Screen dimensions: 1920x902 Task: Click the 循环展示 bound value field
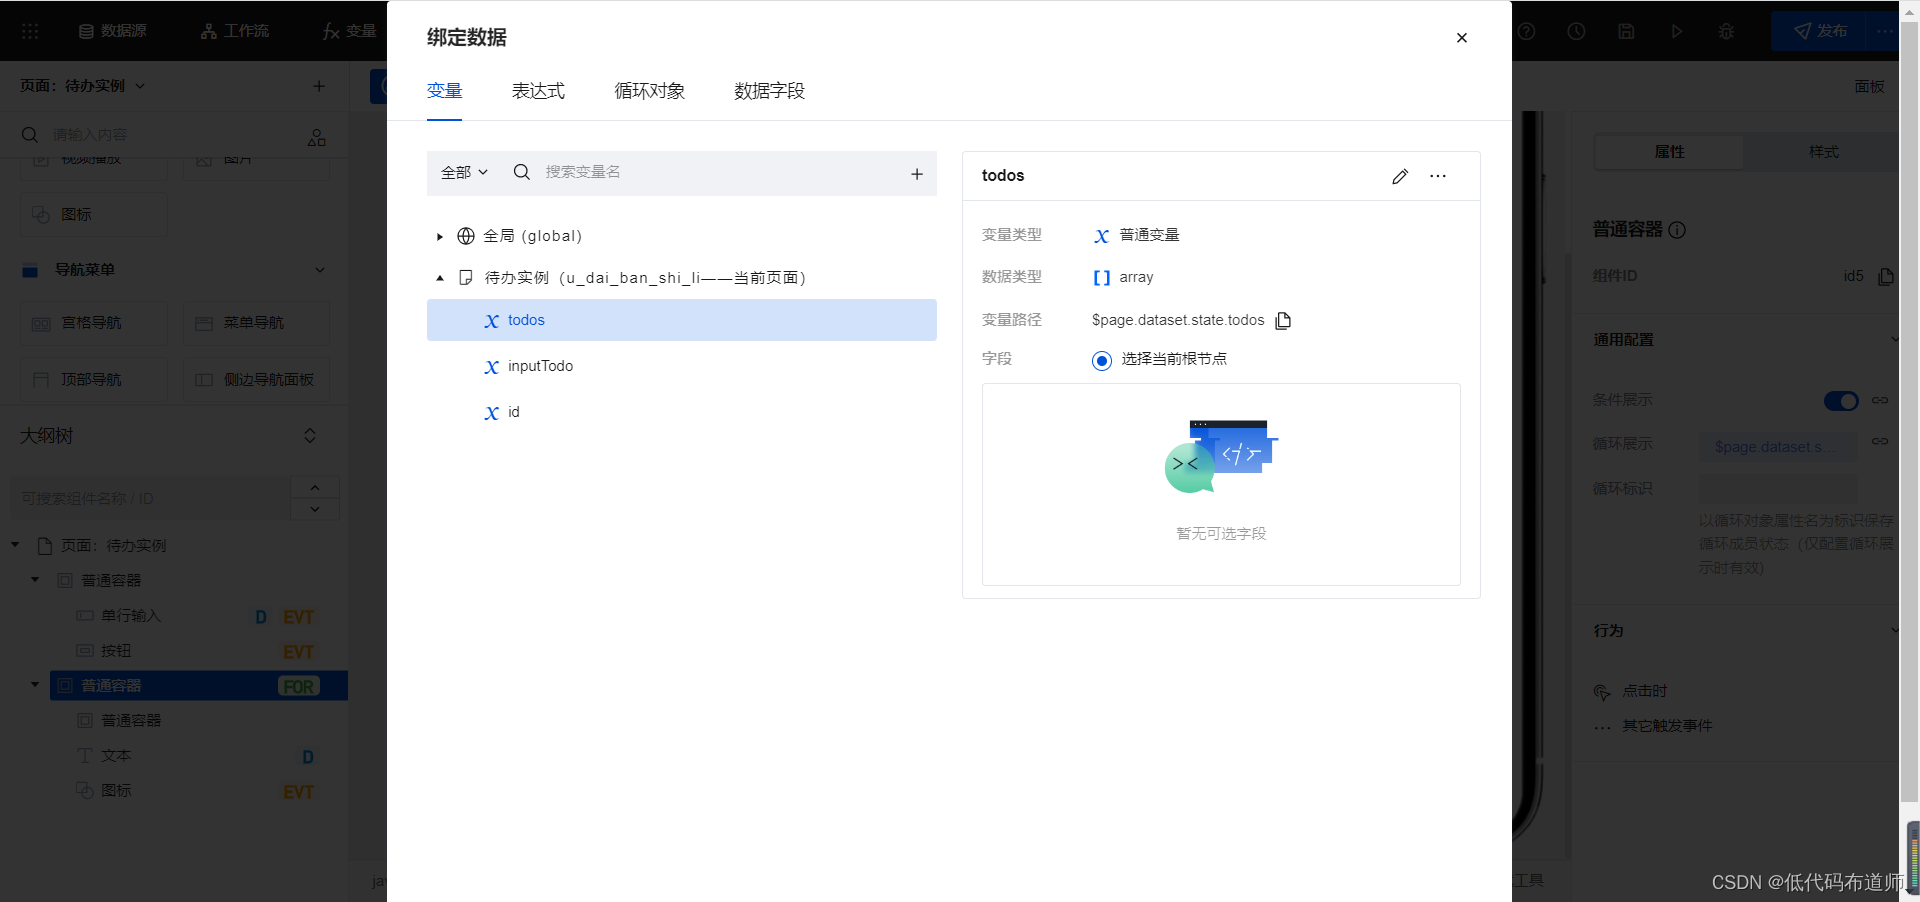1778,447
